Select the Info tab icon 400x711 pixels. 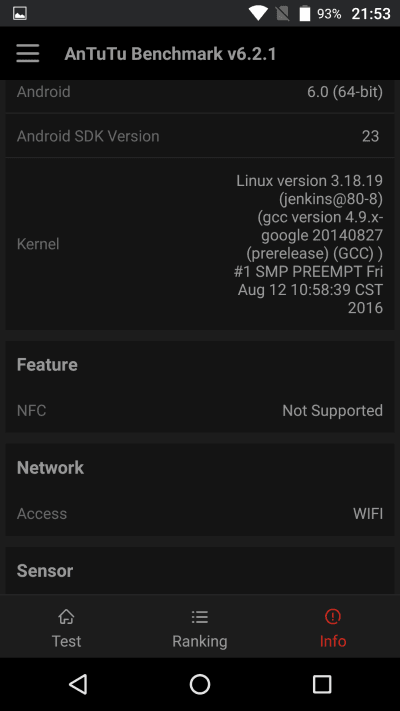333,616
